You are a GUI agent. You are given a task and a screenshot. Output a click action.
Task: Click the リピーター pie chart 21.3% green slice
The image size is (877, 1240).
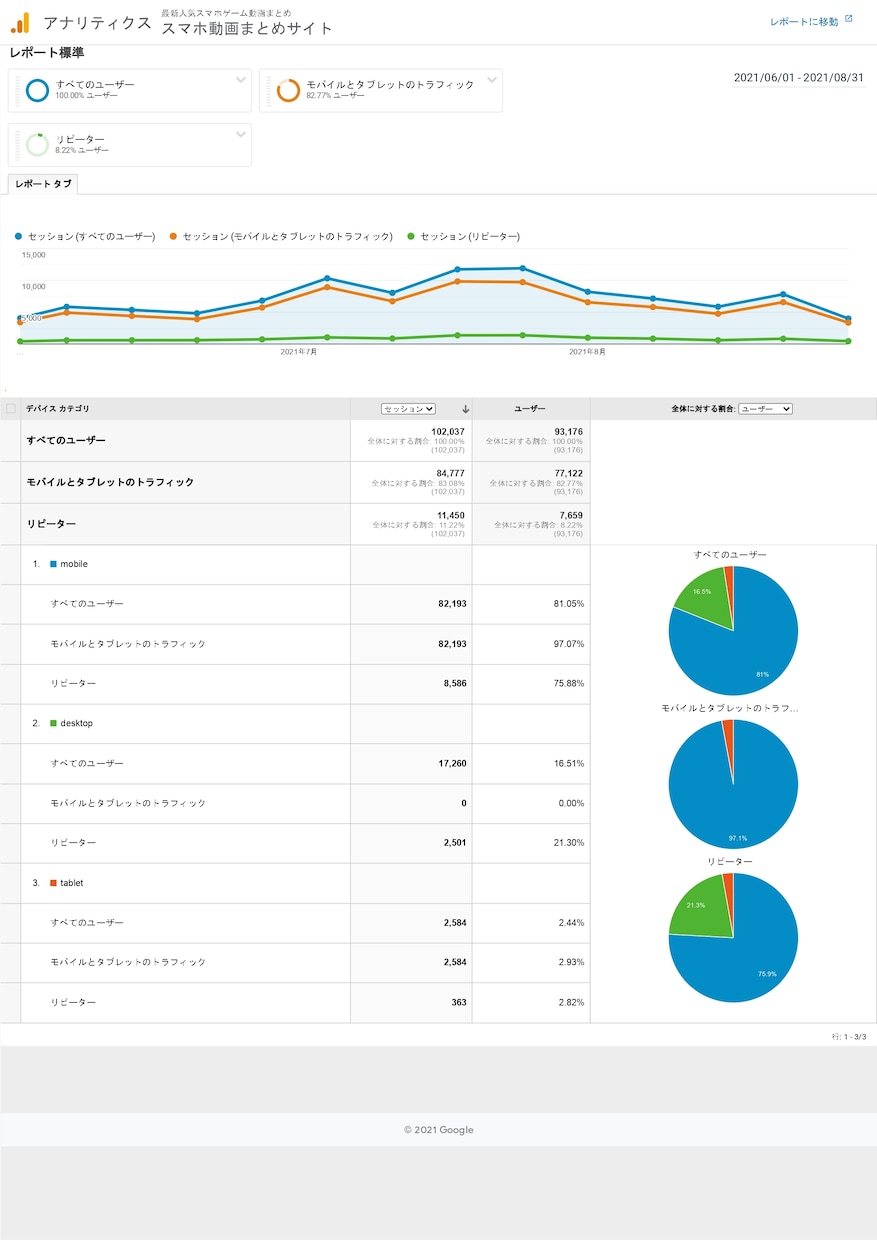point(700,905)
